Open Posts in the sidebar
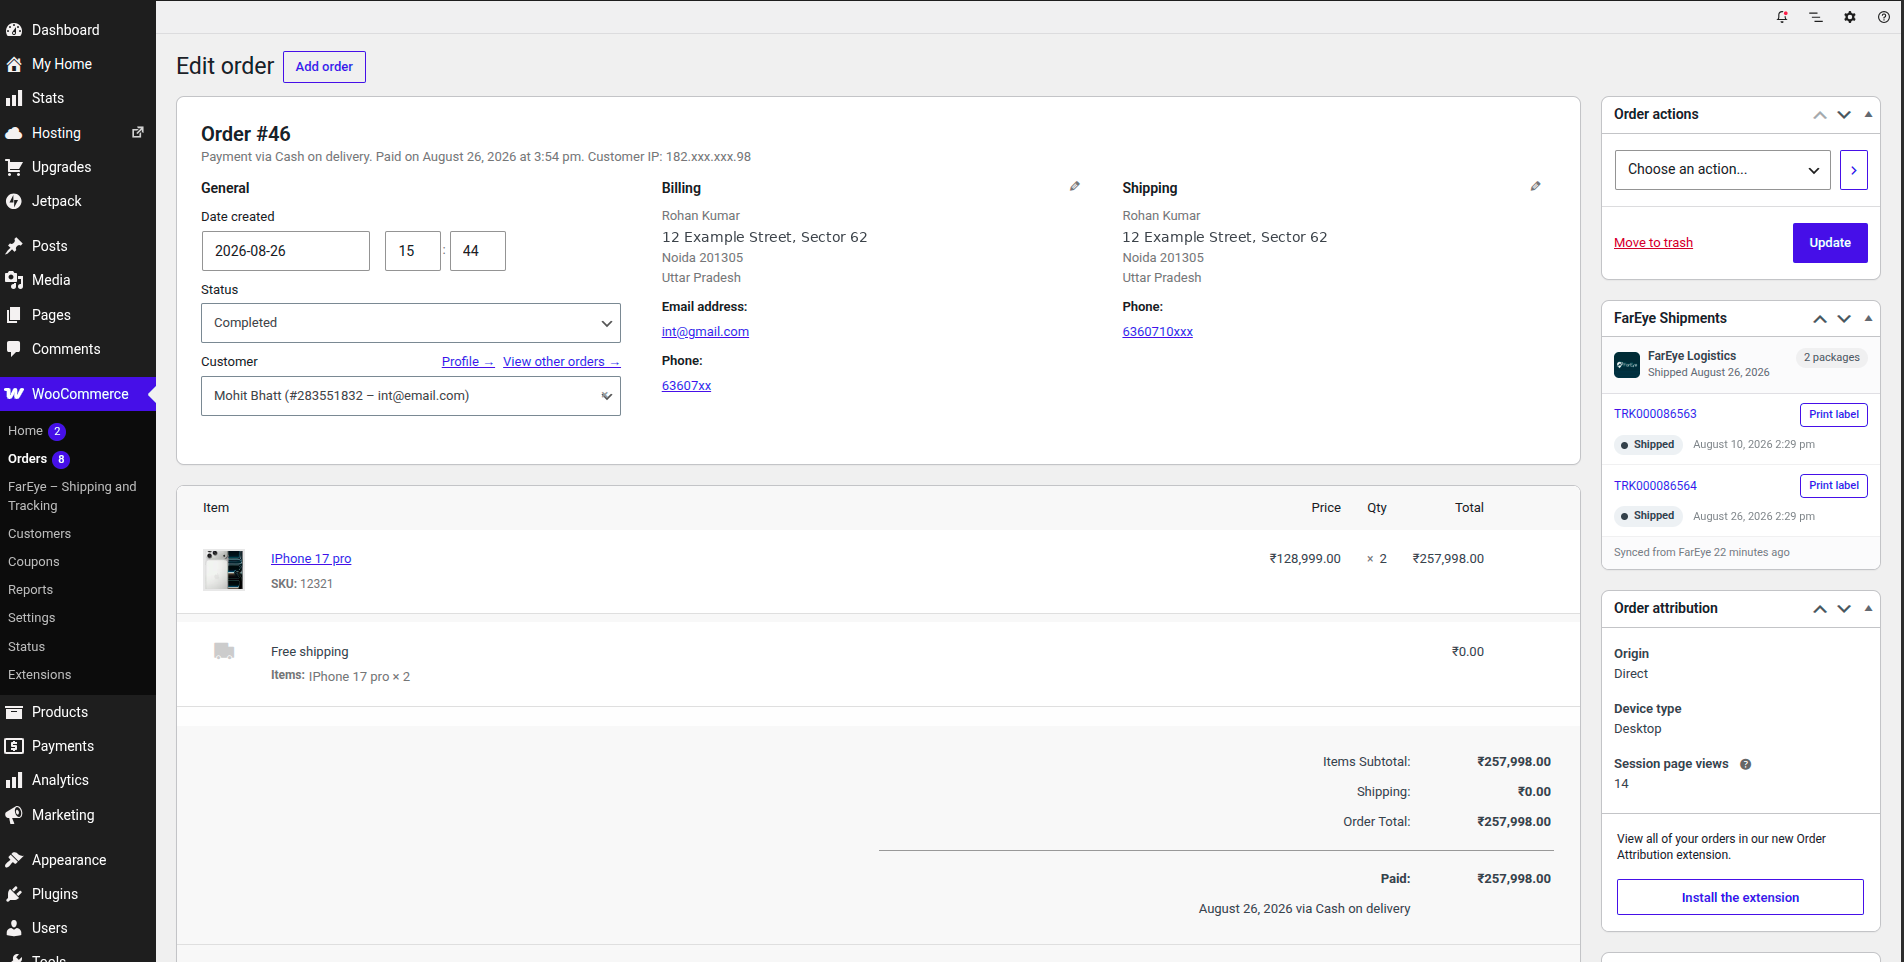Screen dimensions: 1904x962 click(78, 246)
